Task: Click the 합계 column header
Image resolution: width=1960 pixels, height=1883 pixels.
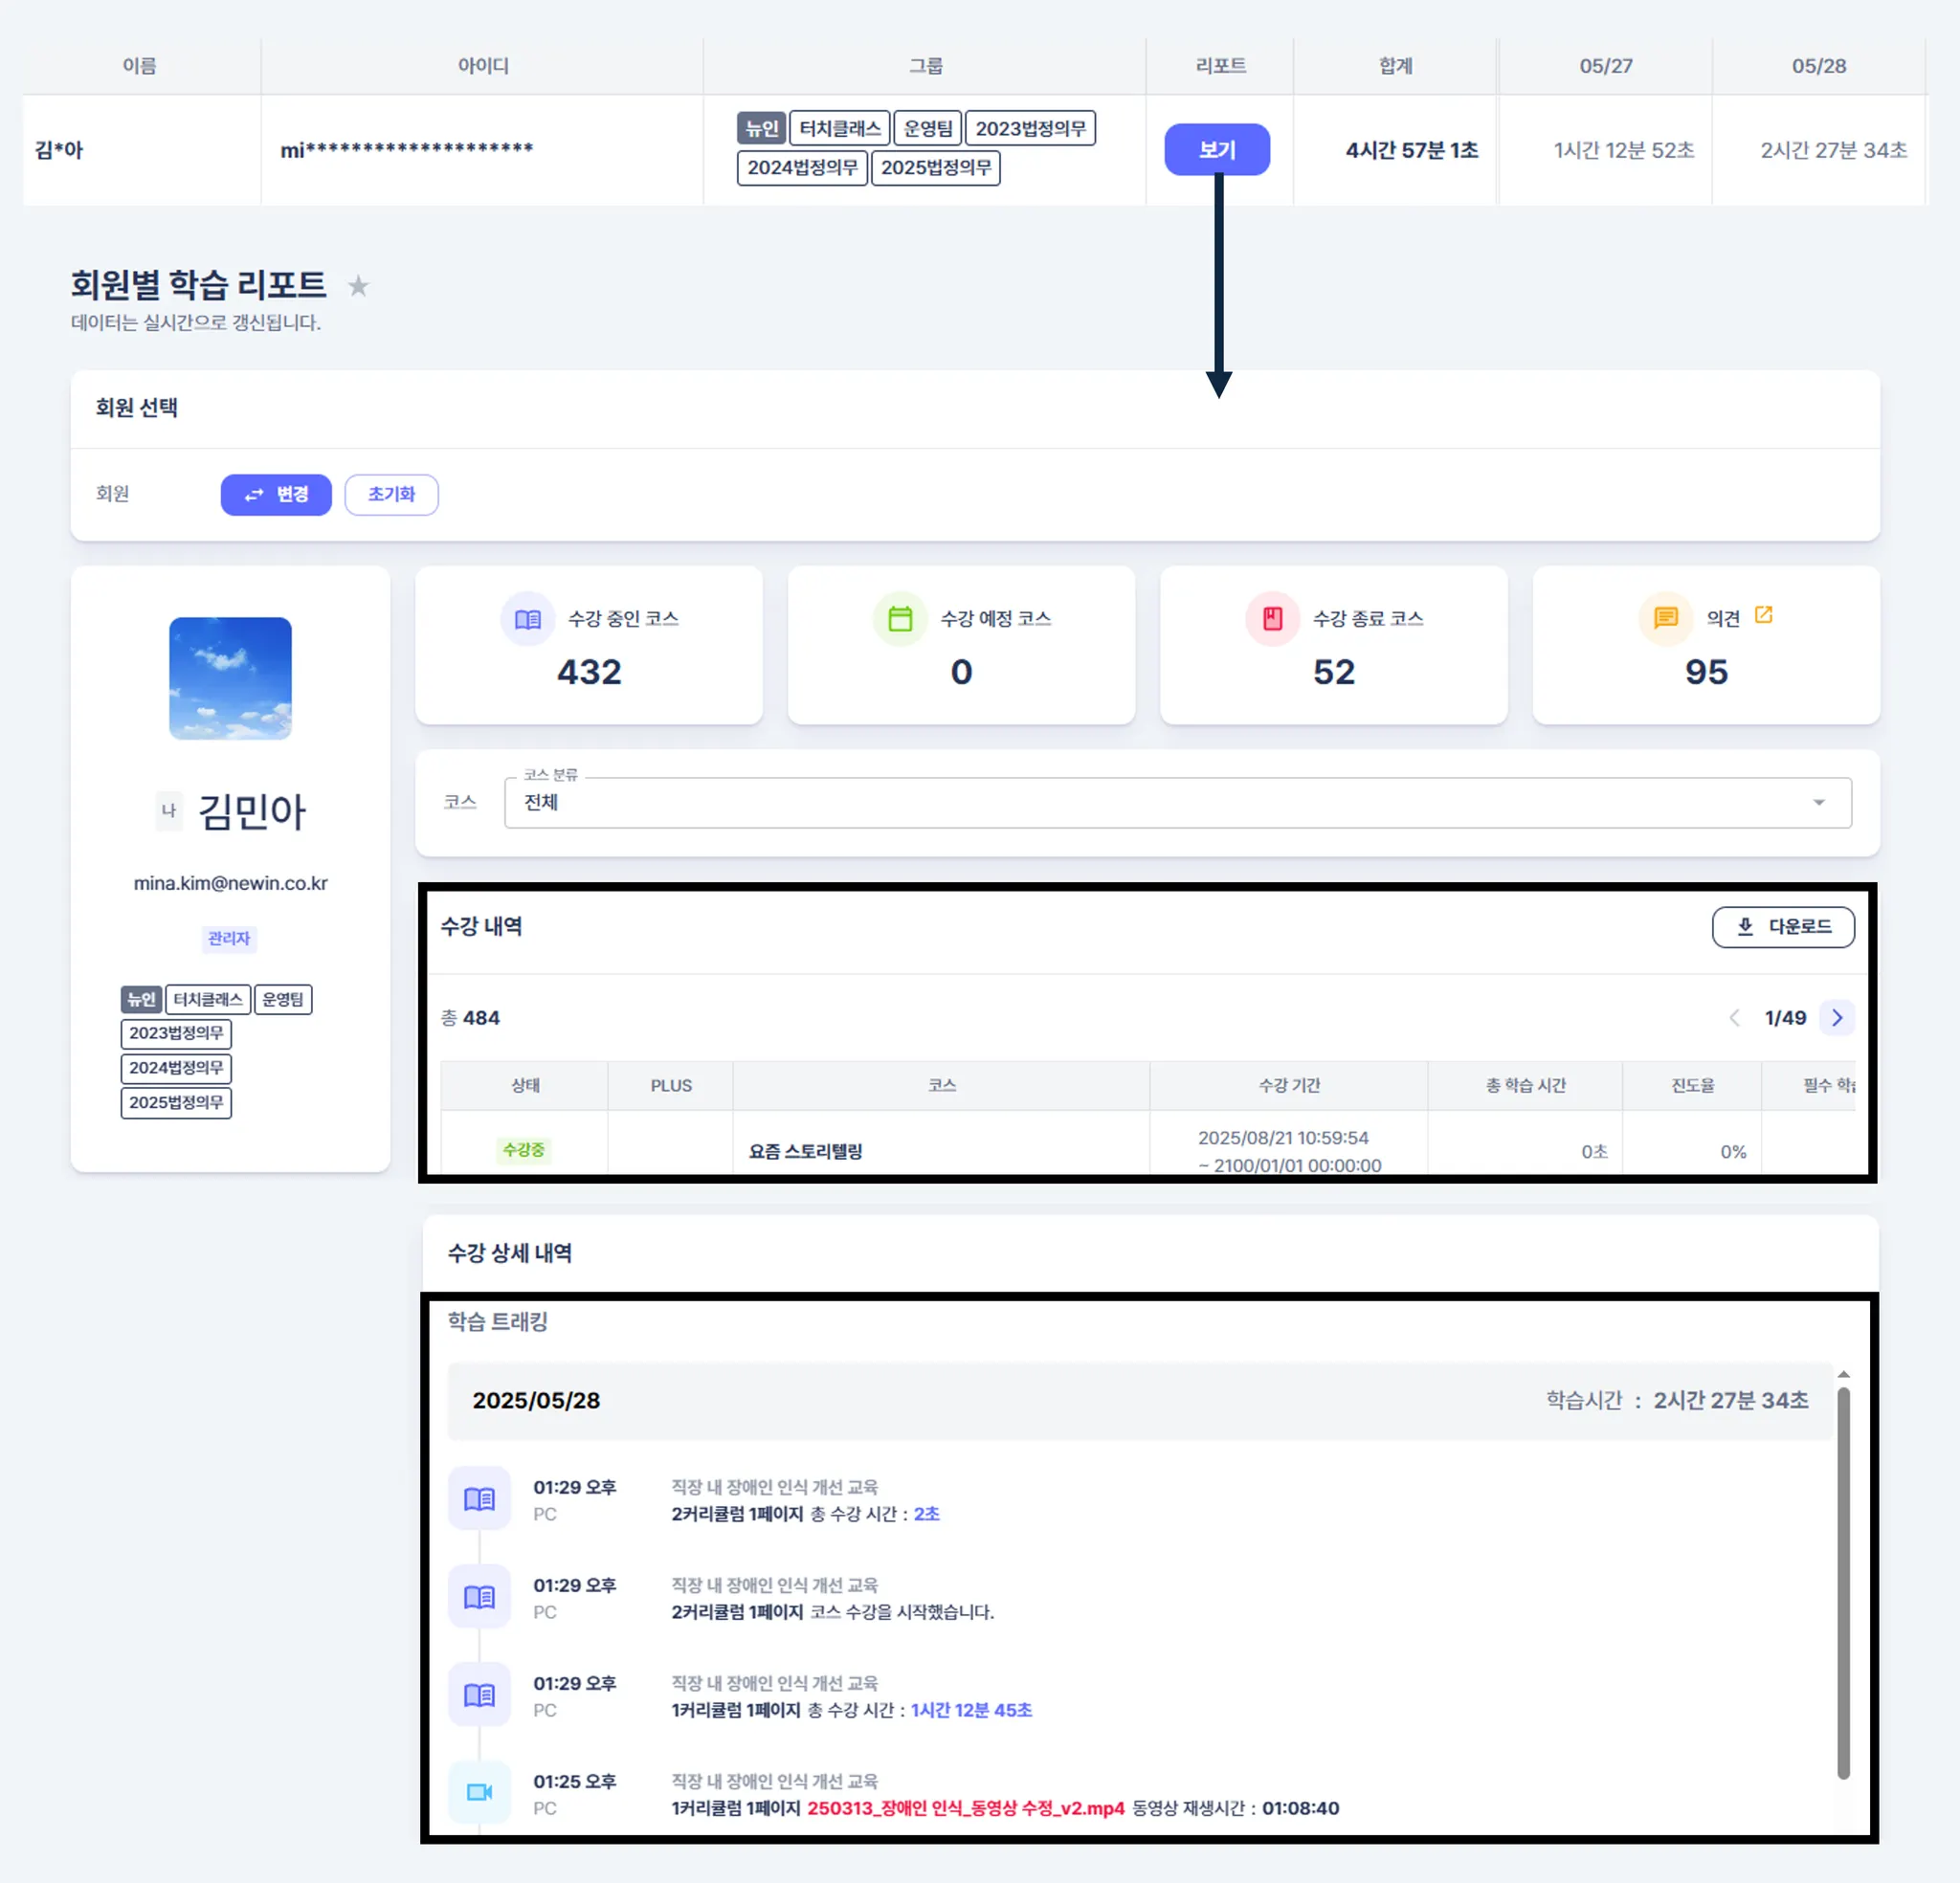Action: click(x=1395, y=66)
